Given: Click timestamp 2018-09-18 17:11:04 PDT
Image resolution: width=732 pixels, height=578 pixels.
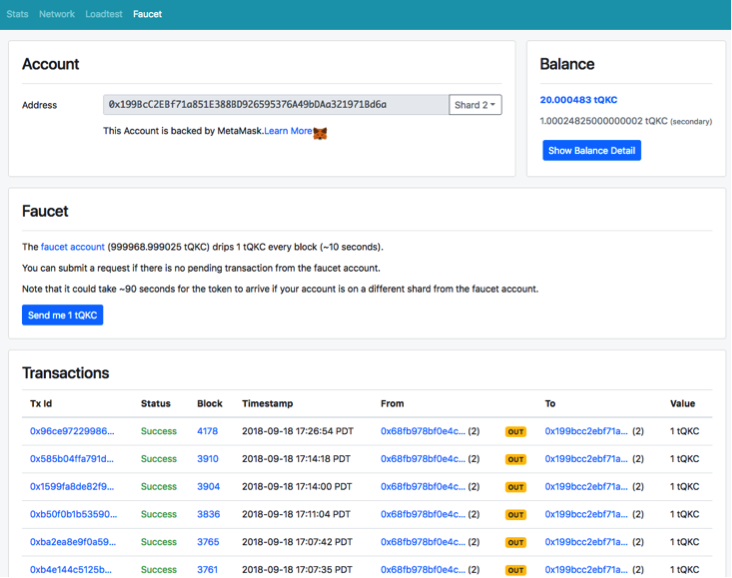Looking at the screenshot, I should [x=296, y=514].
